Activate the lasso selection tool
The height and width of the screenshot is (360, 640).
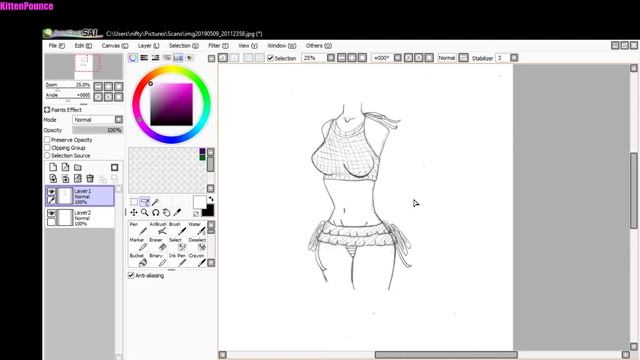(144, 202)
